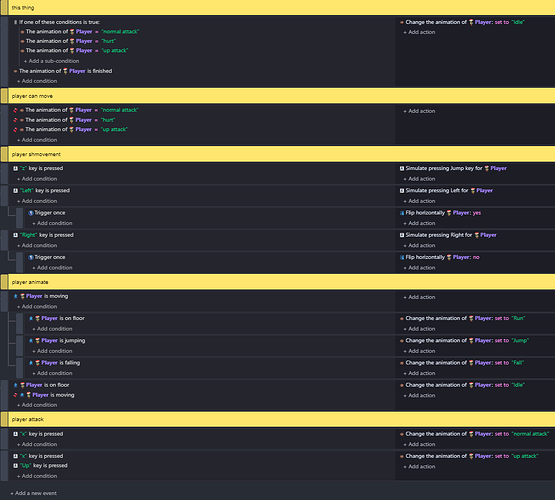Click the platformer icon beside Player is jumping

(31, 341)
